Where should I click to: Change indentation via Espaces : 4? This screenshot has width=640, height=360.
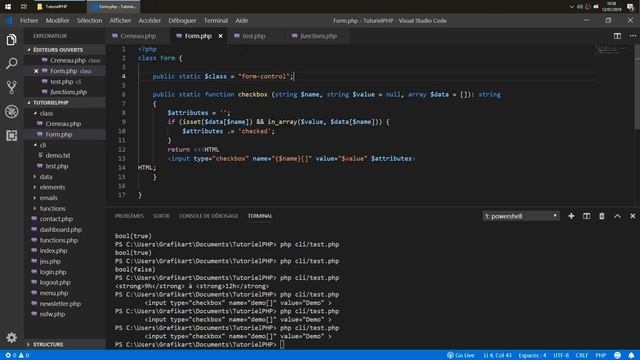click(532, 355)
